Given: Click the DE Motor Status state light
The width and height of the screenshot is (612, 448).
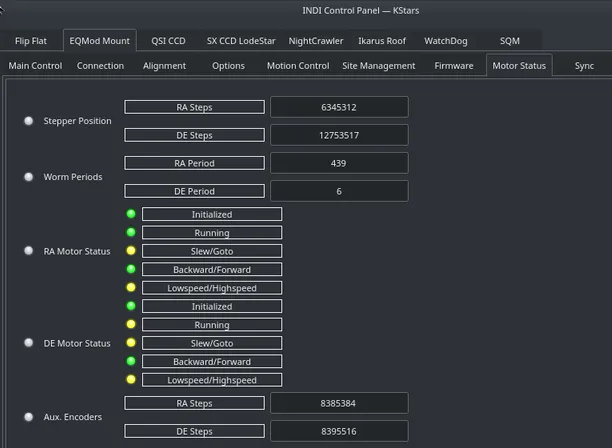Looking at the screenshot, I should 28,343.
